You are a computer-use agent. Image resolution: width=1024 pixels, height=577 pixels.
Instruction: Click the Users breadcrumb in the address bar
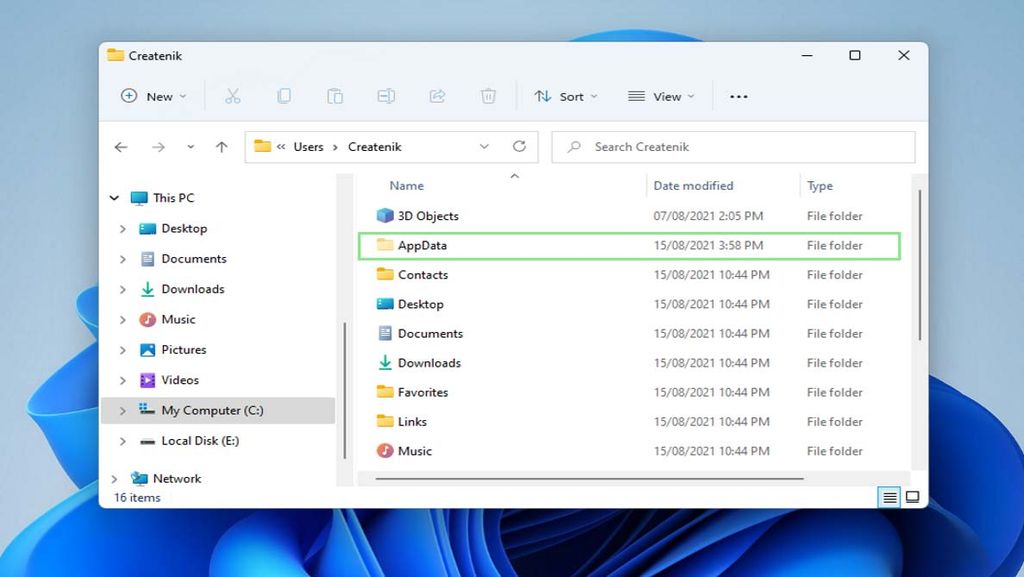point(307,146)
